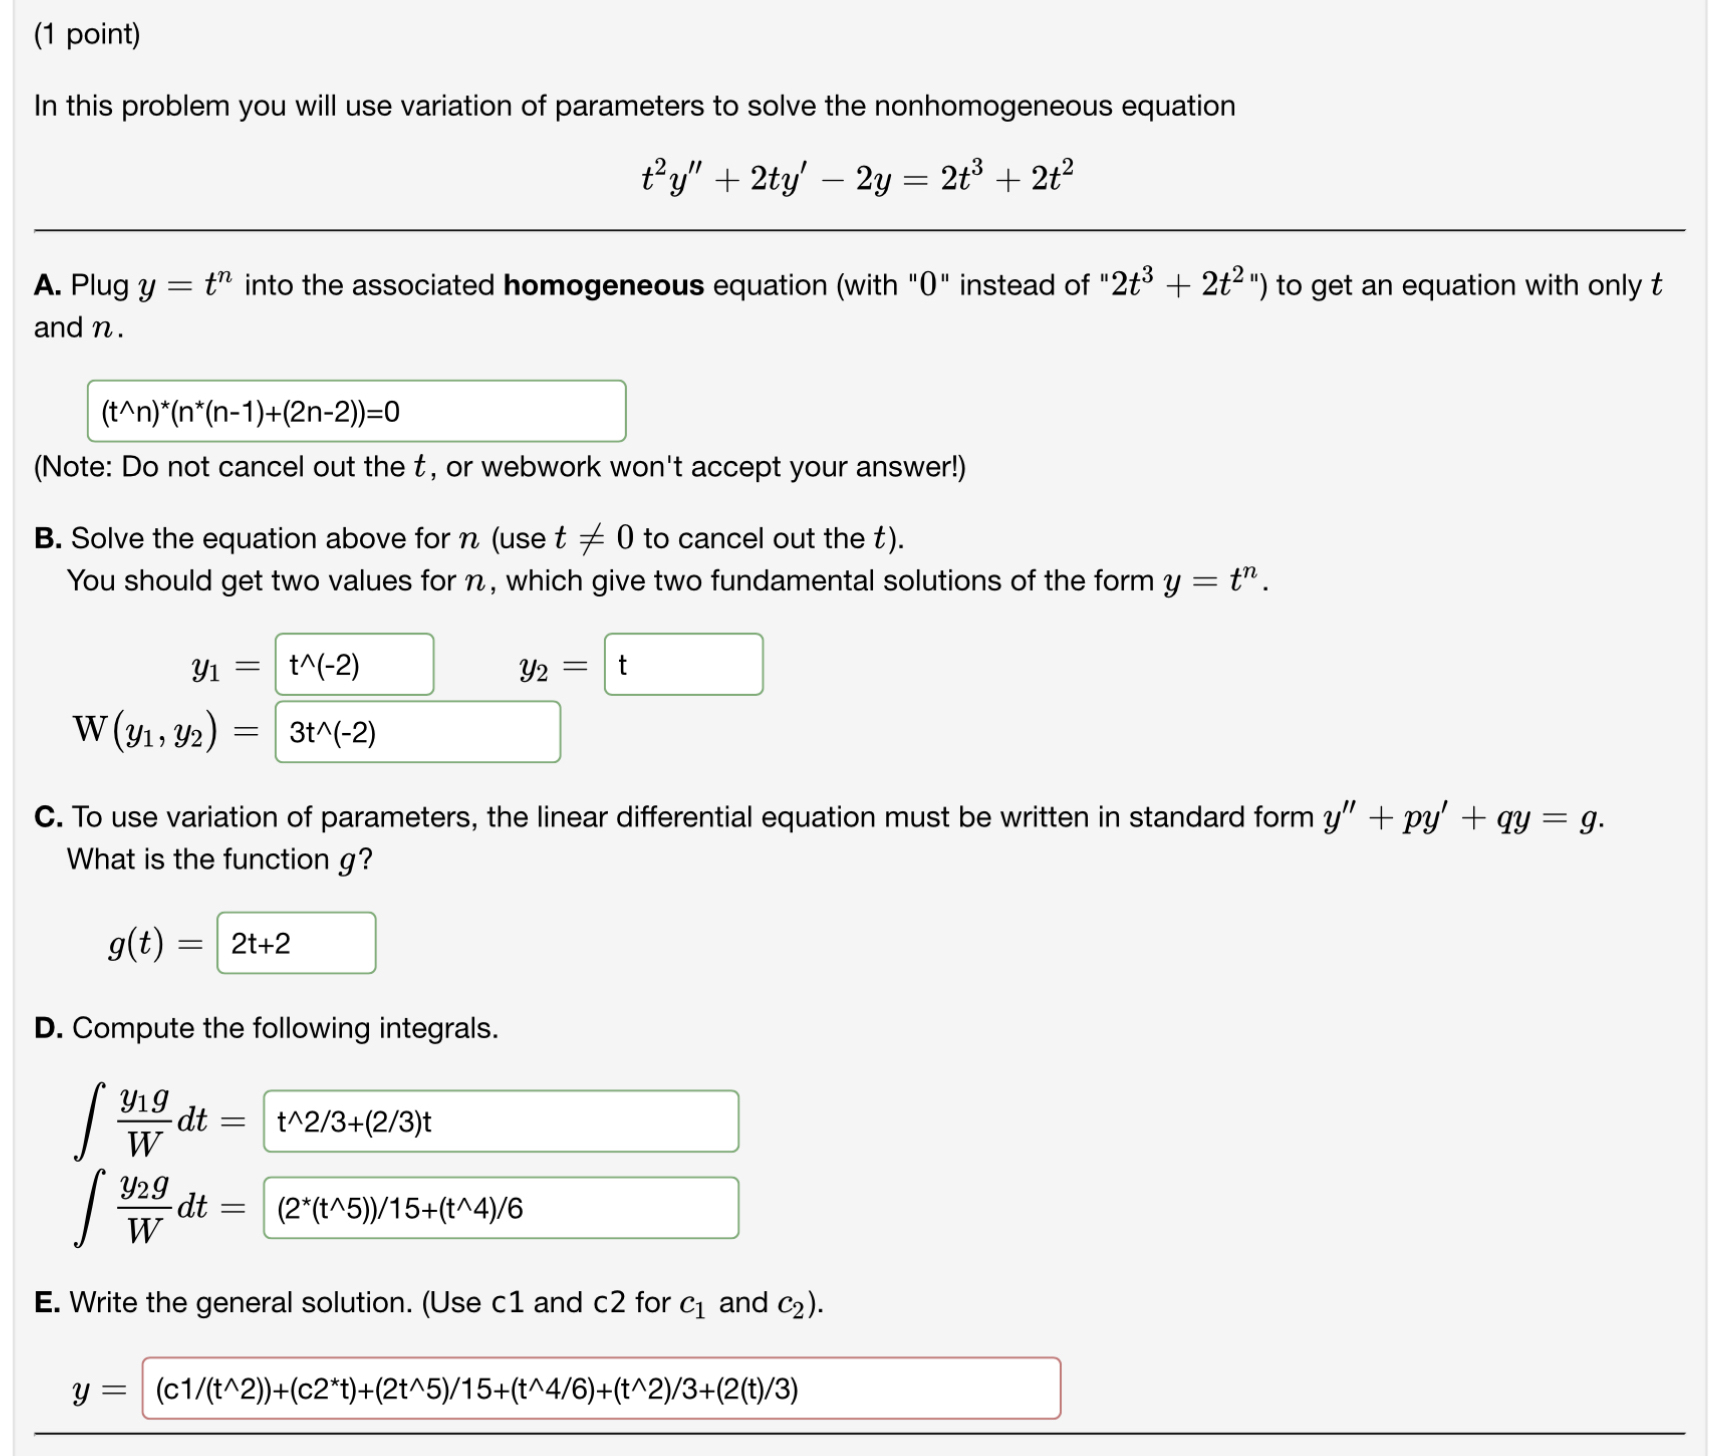
Task: Select the y1 answer box containing t^(-2)
Action: 354,664
